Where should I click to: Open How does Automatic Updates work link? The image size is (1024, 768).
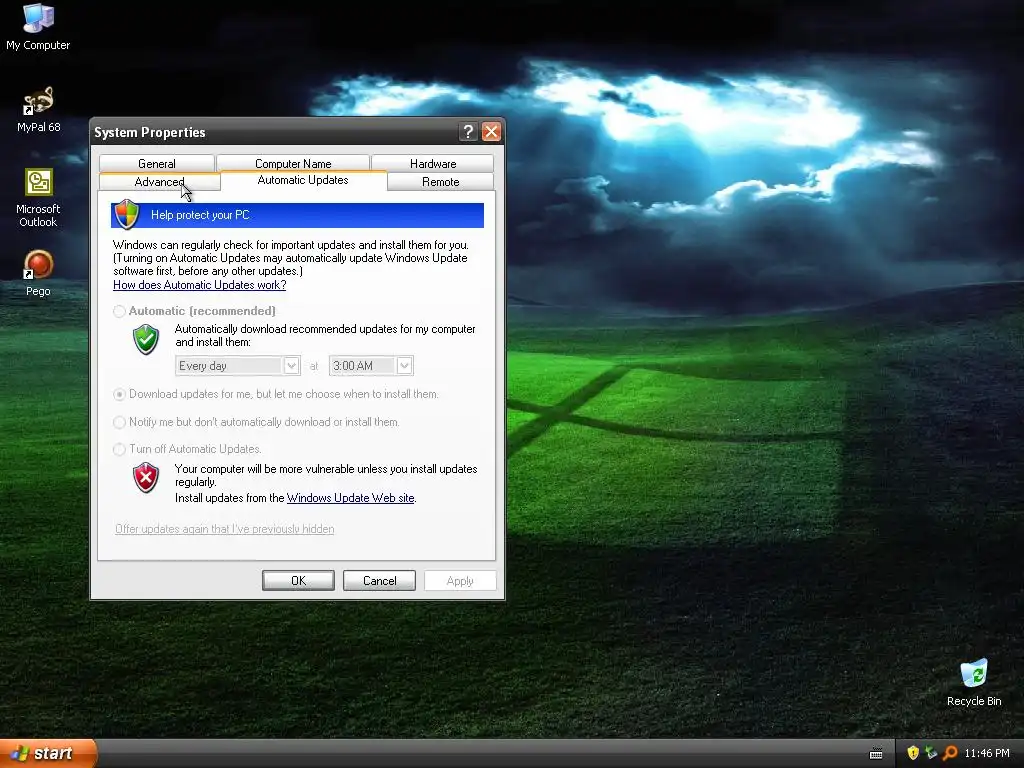(x=200, y=285)
